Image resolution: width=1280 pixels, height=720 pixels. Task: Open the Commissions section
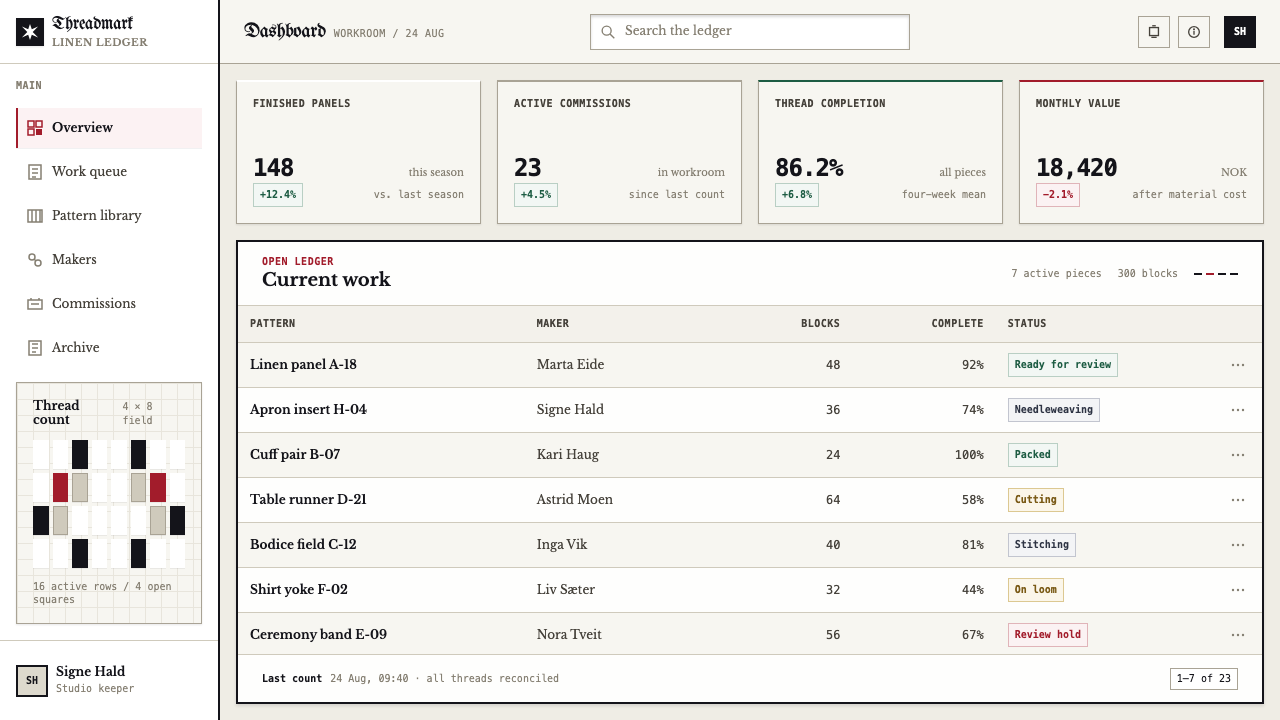tap(109, 304)
